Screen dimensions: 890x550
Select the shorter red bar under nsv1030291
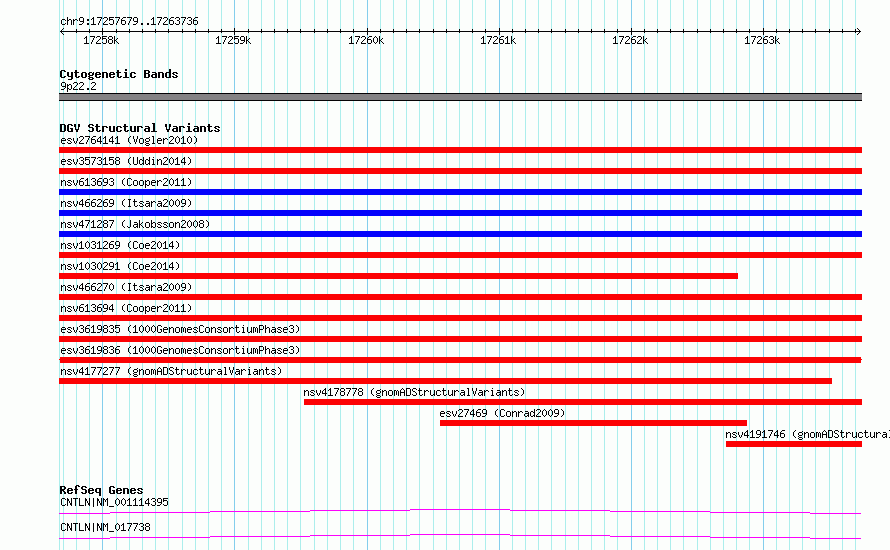[x=398, y=276]
